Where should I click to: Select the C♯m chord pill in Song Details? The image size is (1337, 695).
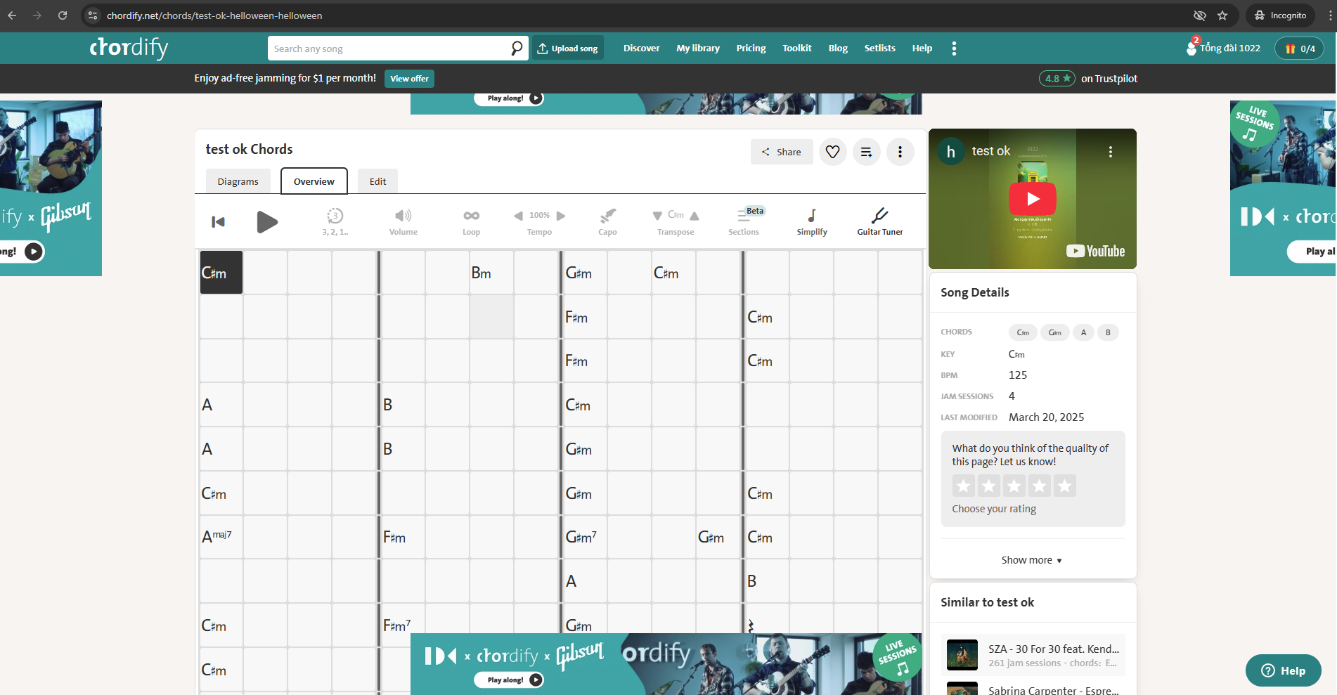coord(1023,332)
